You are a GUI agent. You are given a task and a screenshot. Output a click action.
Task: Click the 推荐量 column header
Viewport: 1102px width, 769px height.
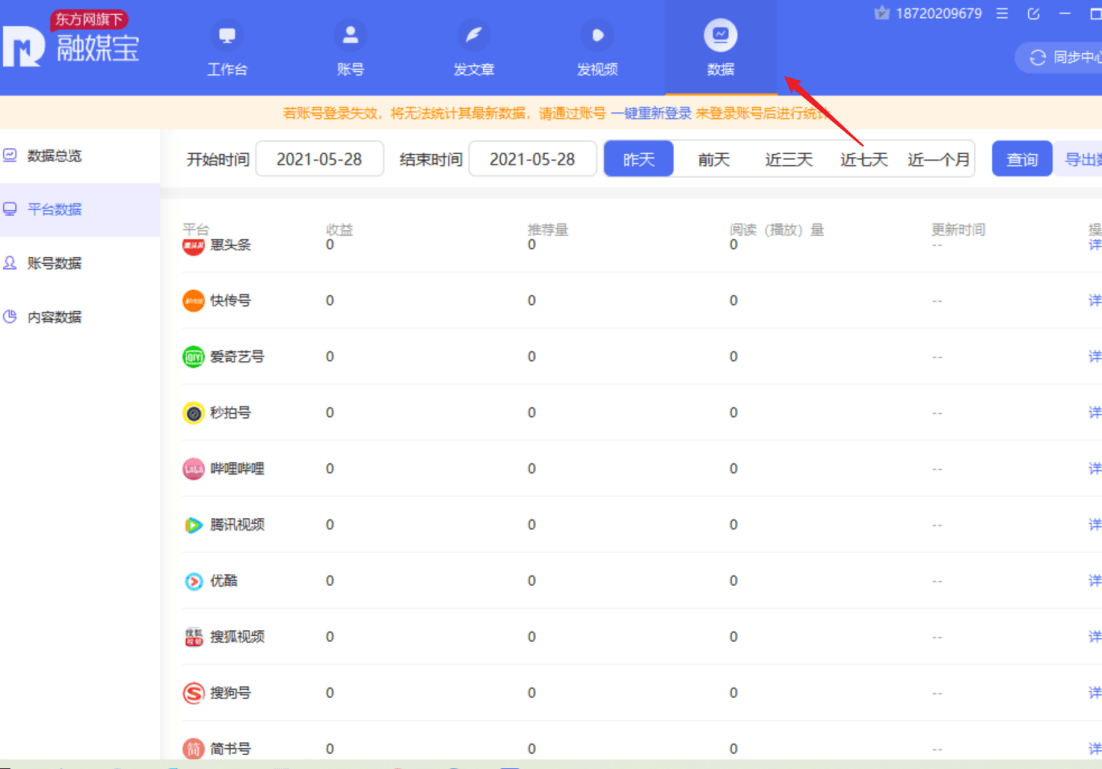[x=548, y=229]
